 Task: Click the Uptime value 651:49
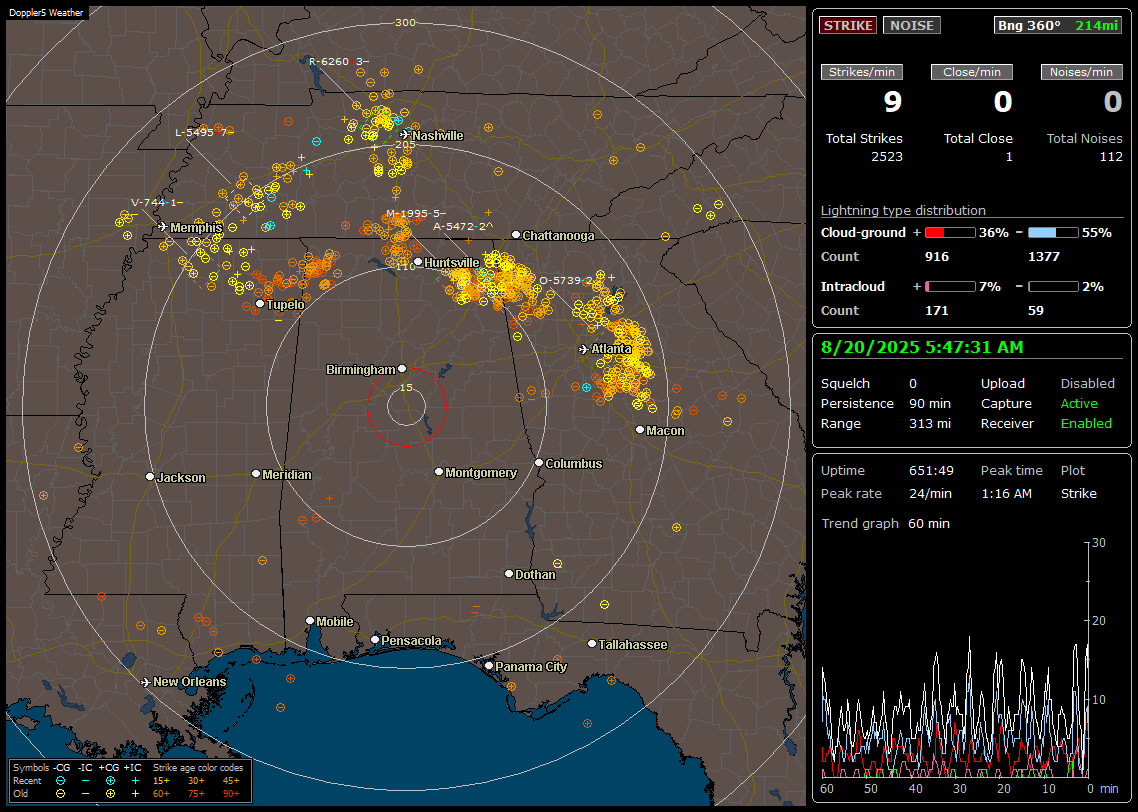coord(931,470)
